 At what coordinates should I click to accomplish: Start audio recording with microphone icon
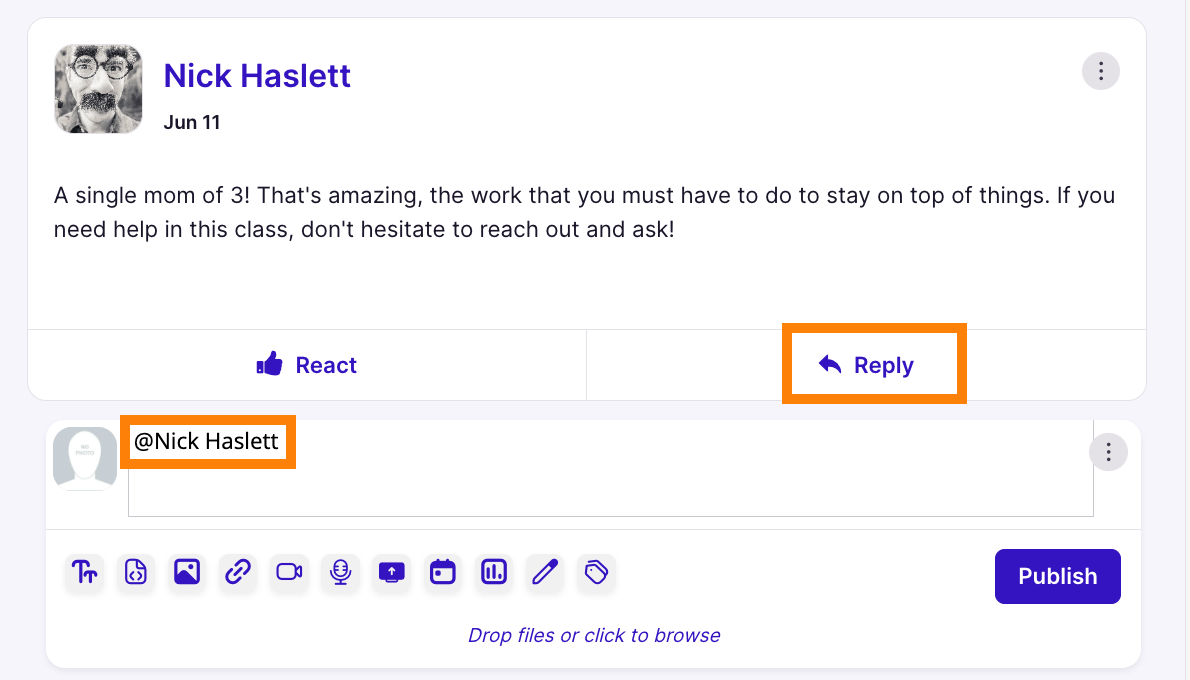pyautogui.click(x=341, y=572)
